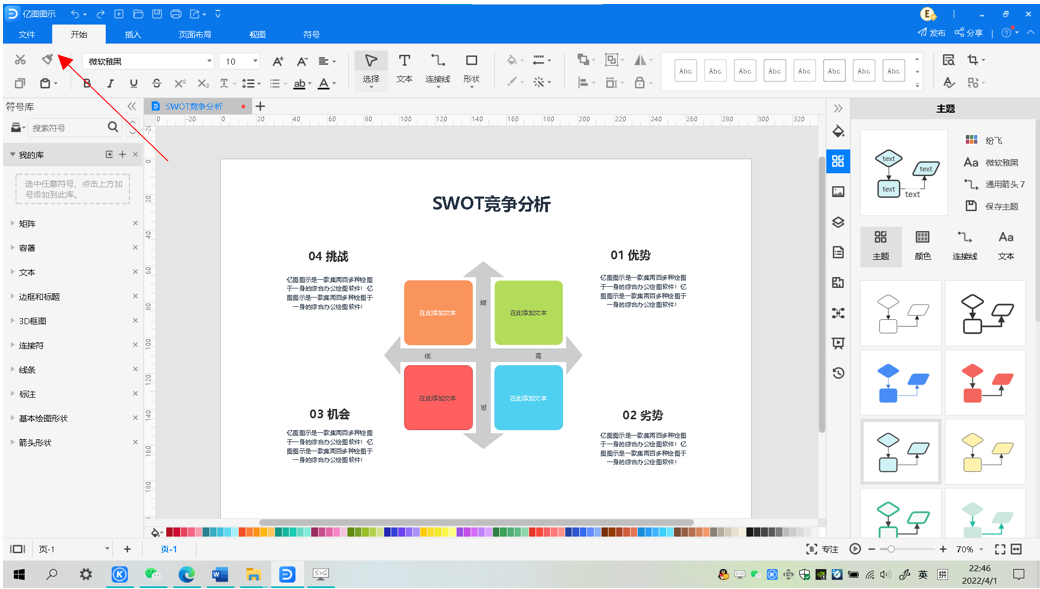Toggle Subscript formatting

click(x=203, y=83)
